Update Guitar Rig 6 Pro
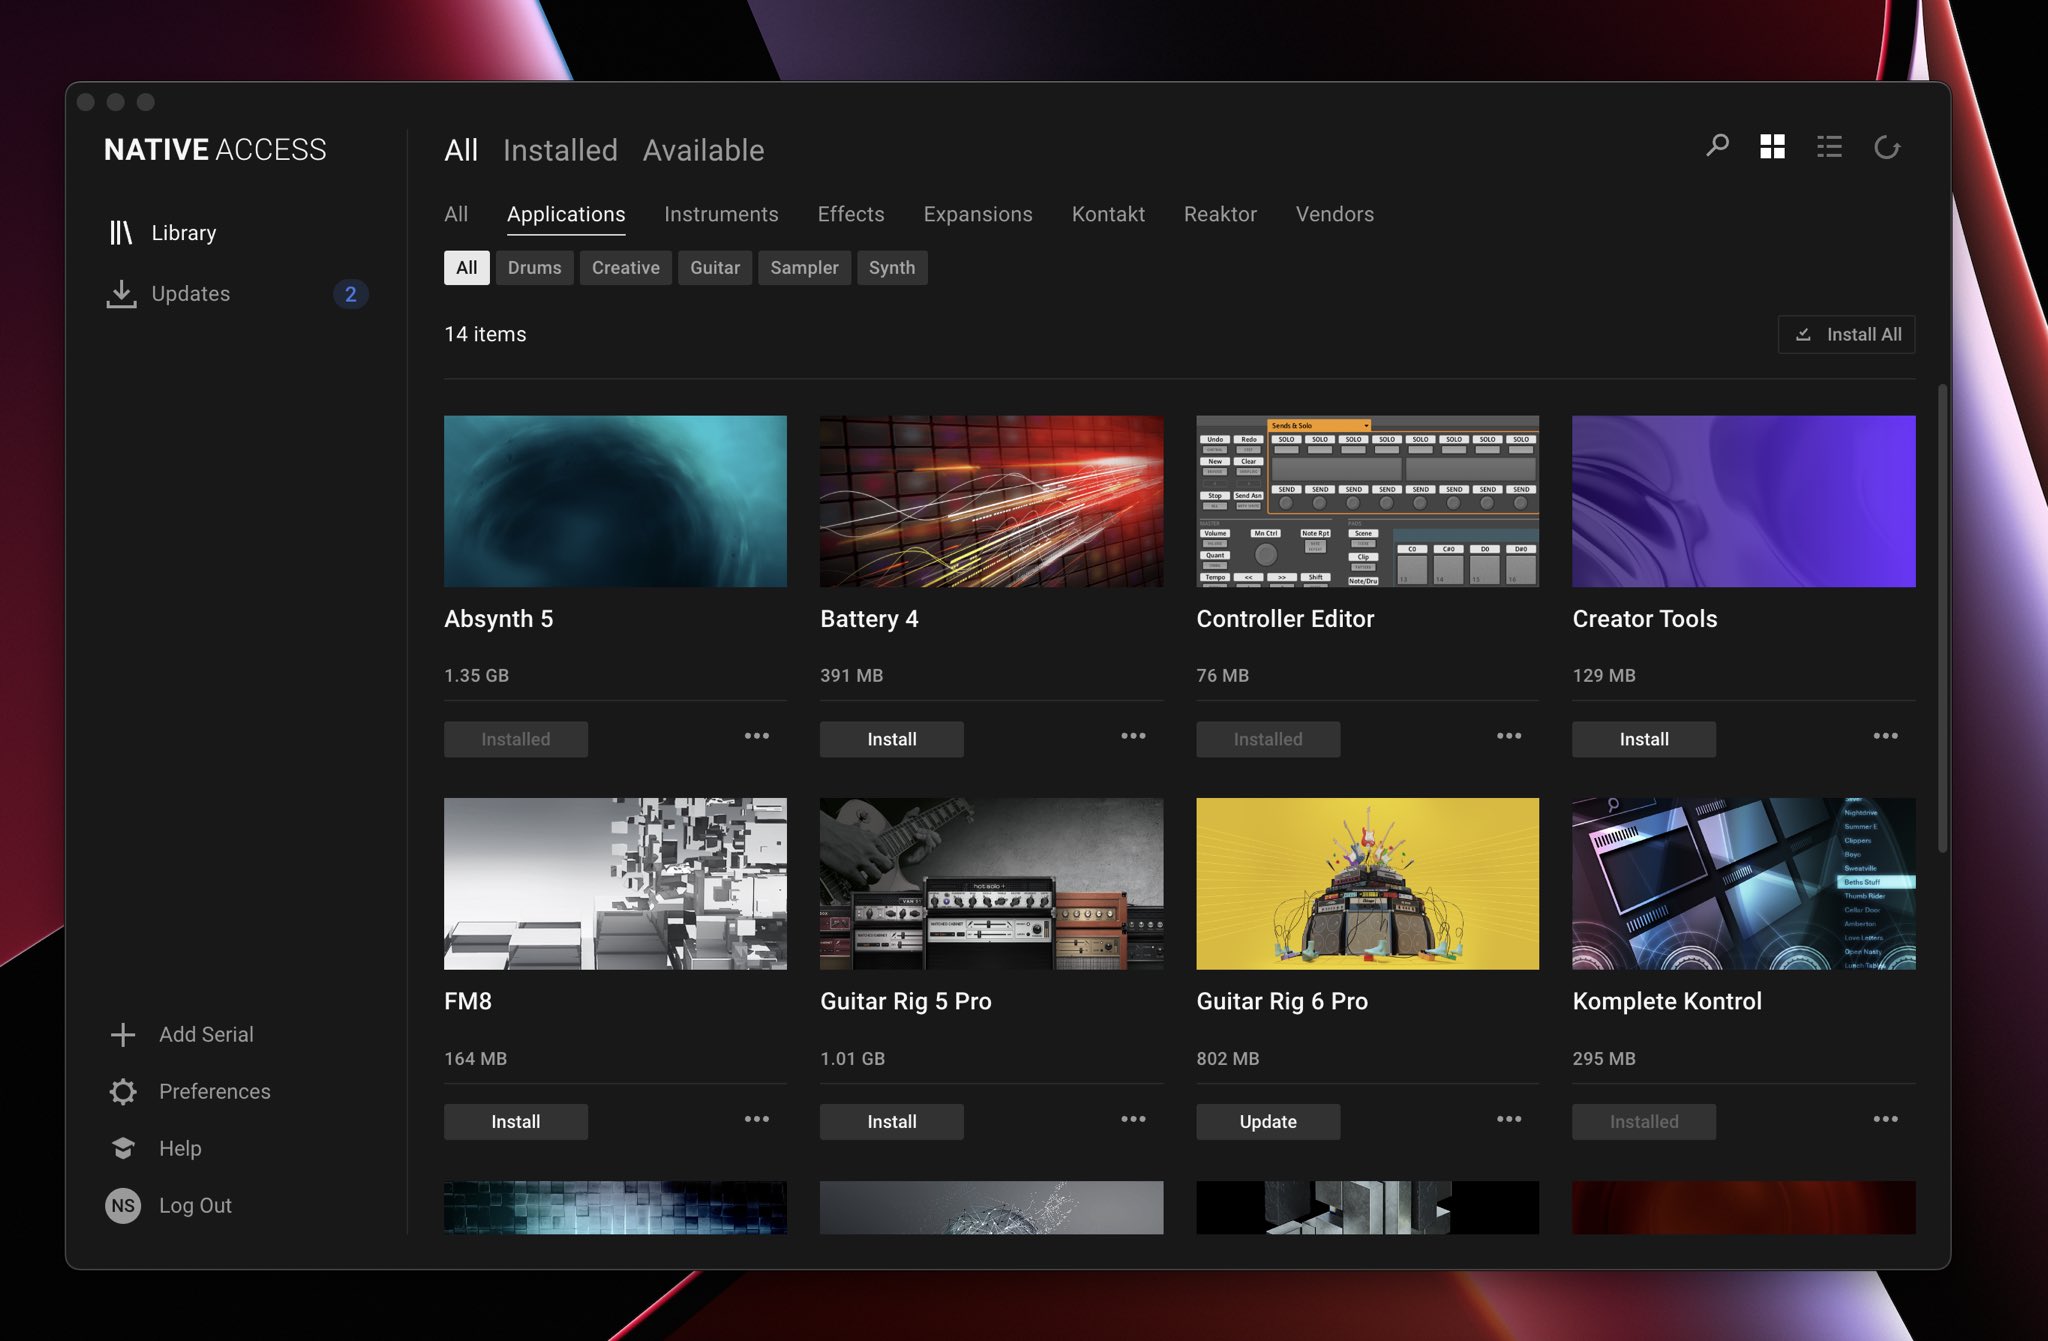Screen dimensions: 2048x1341 [1267, 1121]
